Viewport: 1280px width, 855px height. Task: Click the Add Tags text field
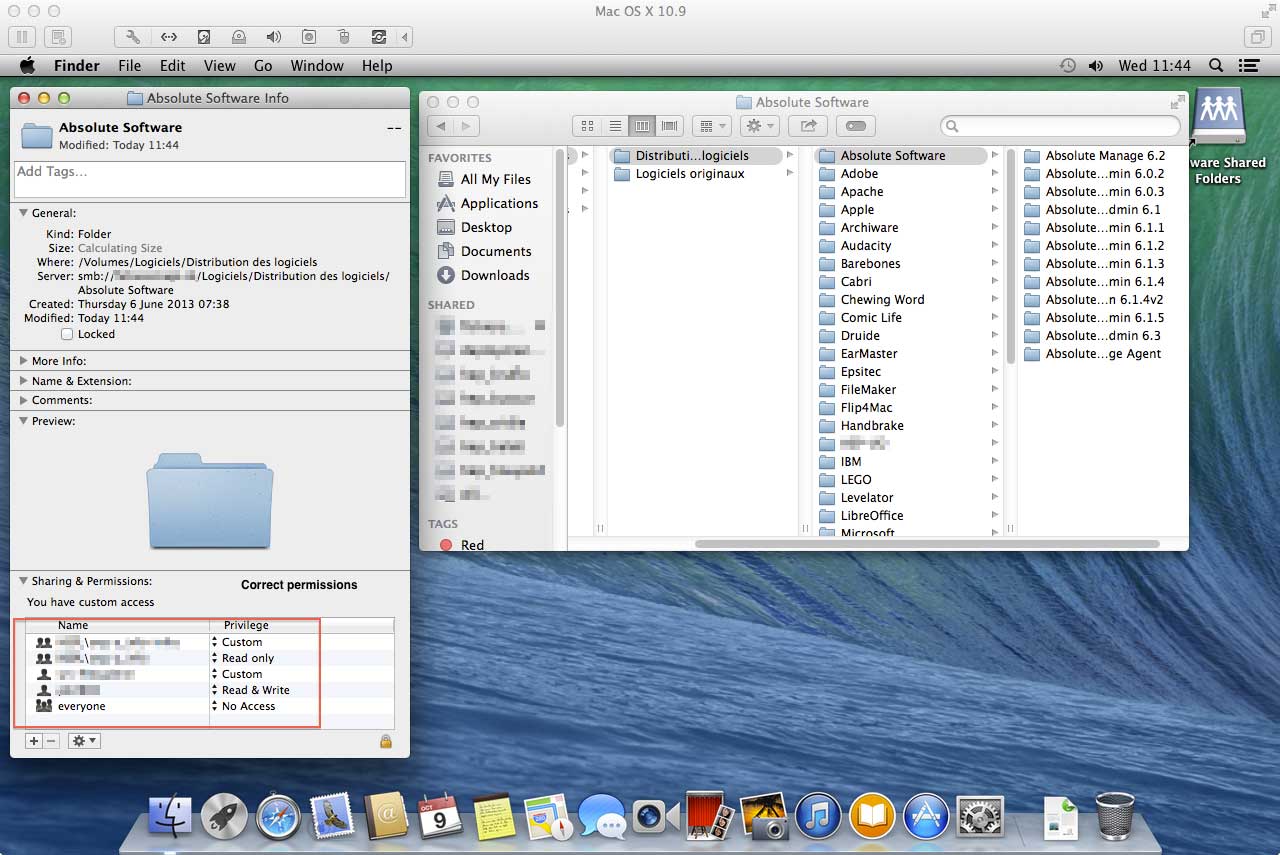[210, 179]
